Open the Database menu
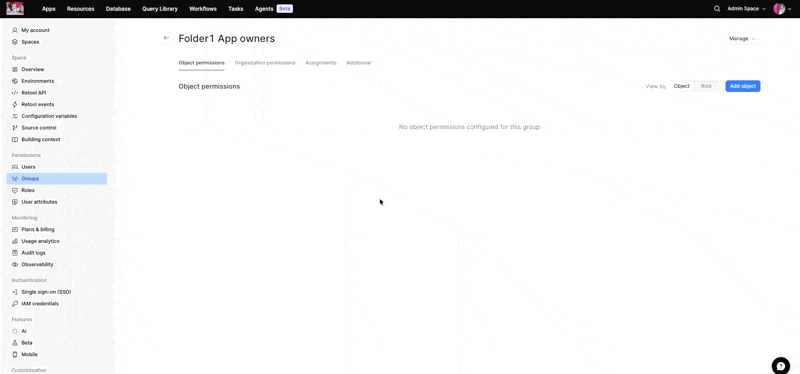 click(118, 9)
